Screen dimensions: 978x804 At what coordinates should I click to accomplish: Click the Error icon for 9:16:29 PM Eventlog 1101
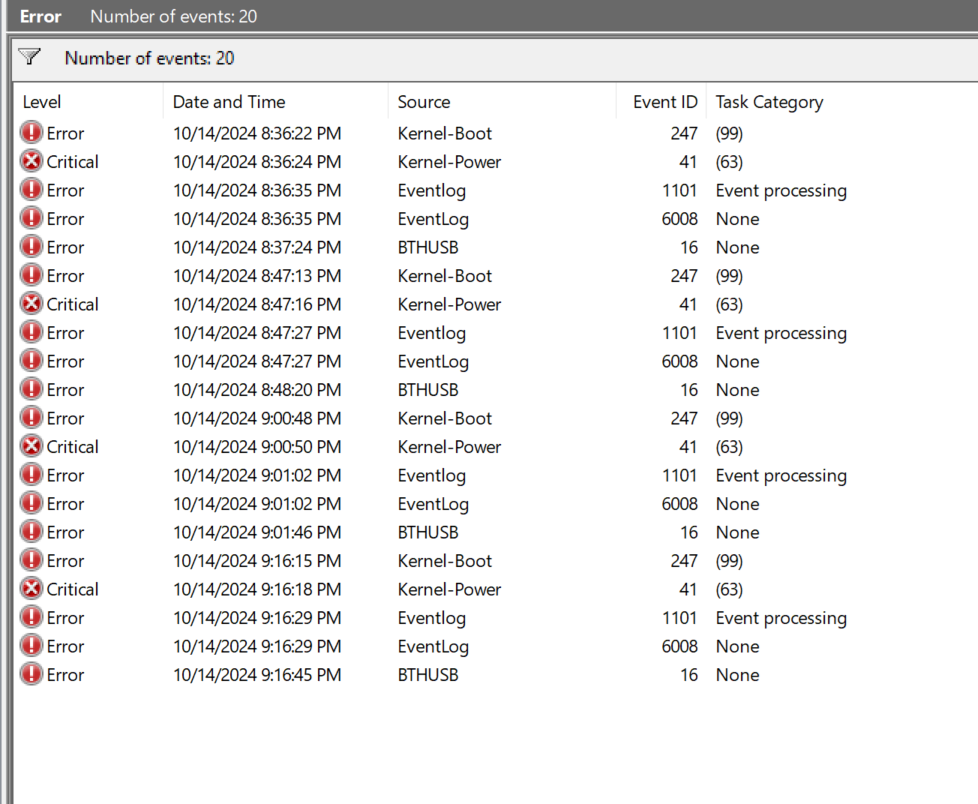(31, 618)
